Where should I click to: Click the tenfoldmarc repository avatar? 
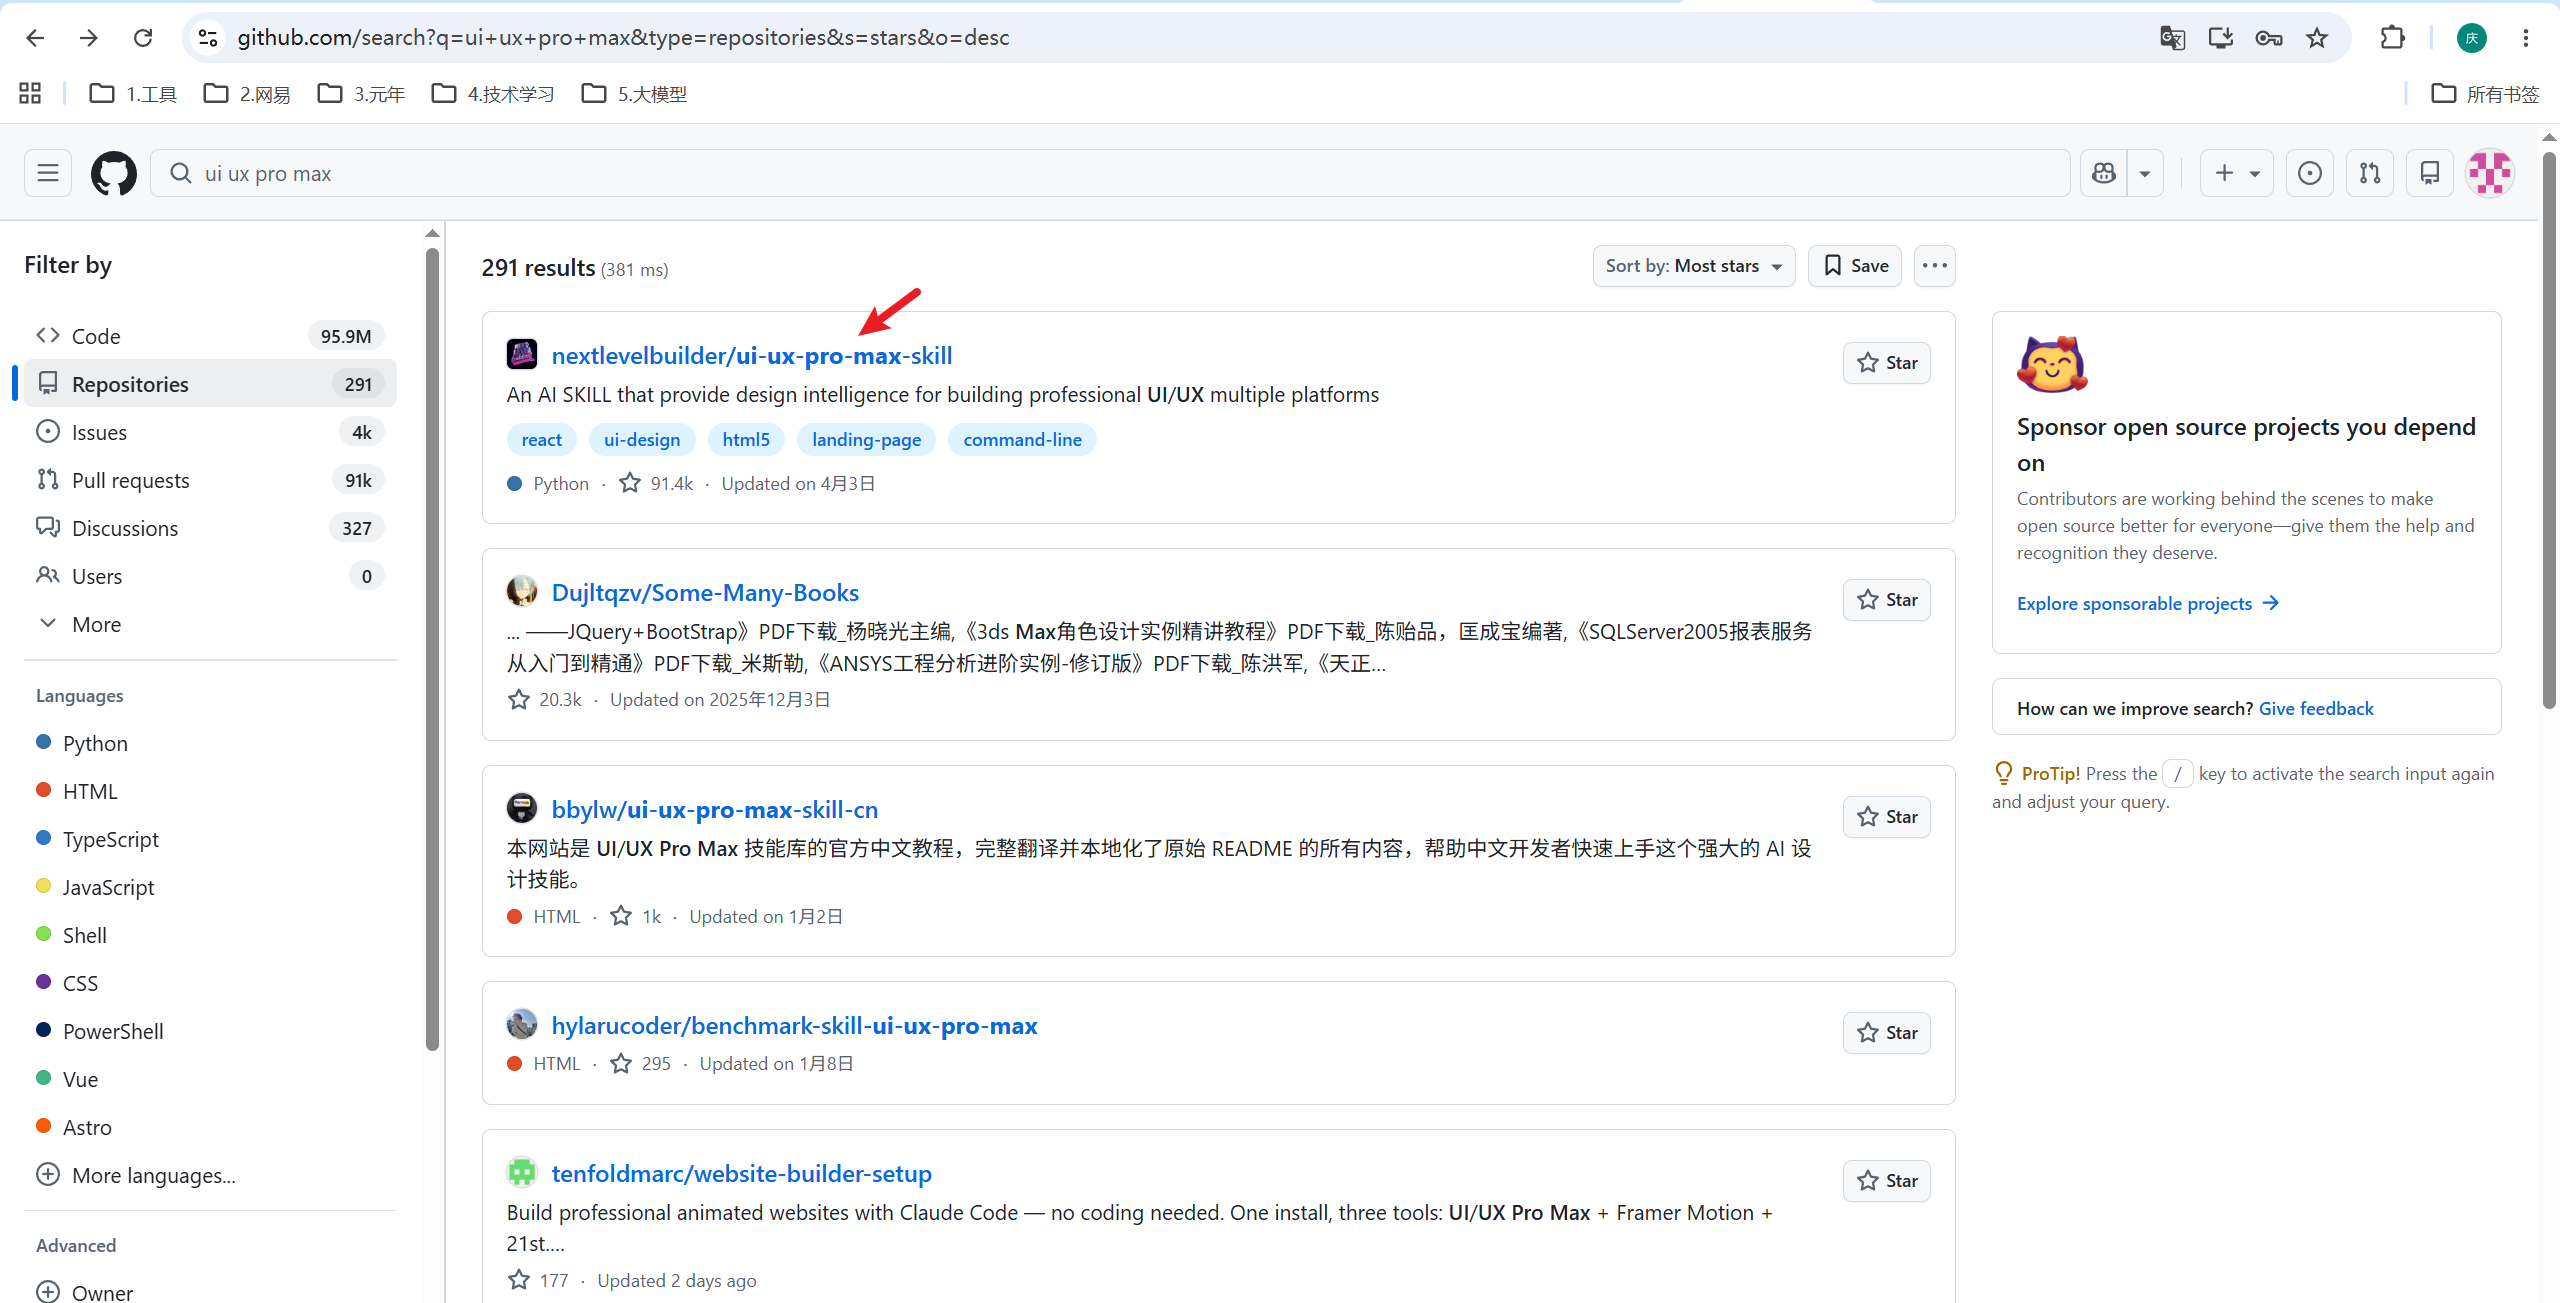(522, 1172)
